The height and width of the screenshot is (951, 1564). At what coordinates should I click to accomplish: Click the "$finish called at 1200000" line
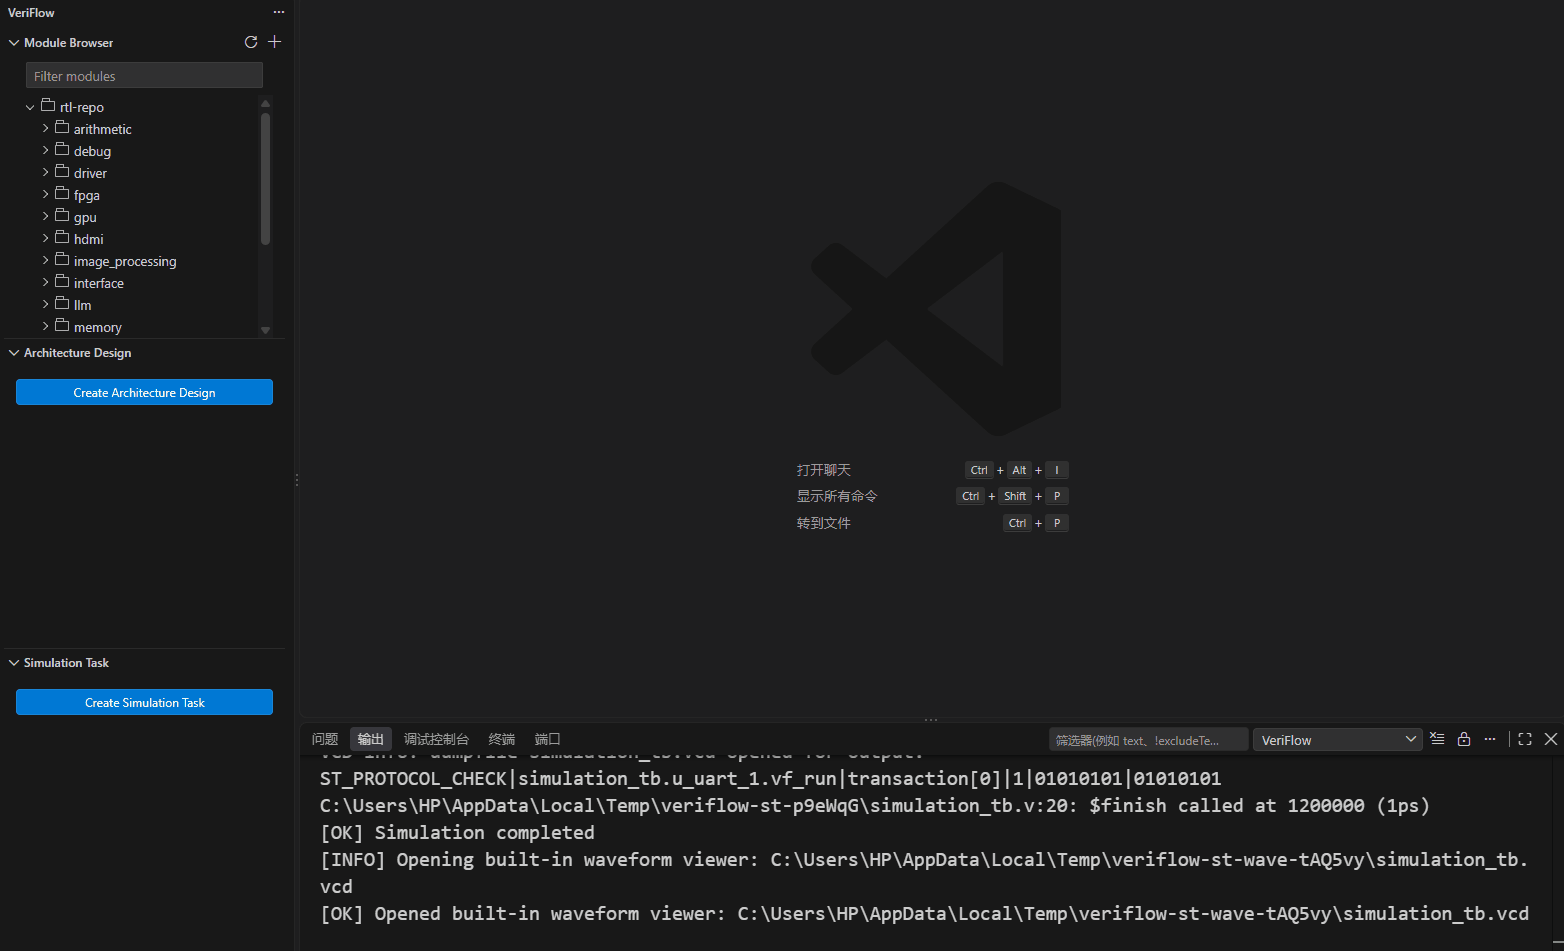(x=875, y=805)
